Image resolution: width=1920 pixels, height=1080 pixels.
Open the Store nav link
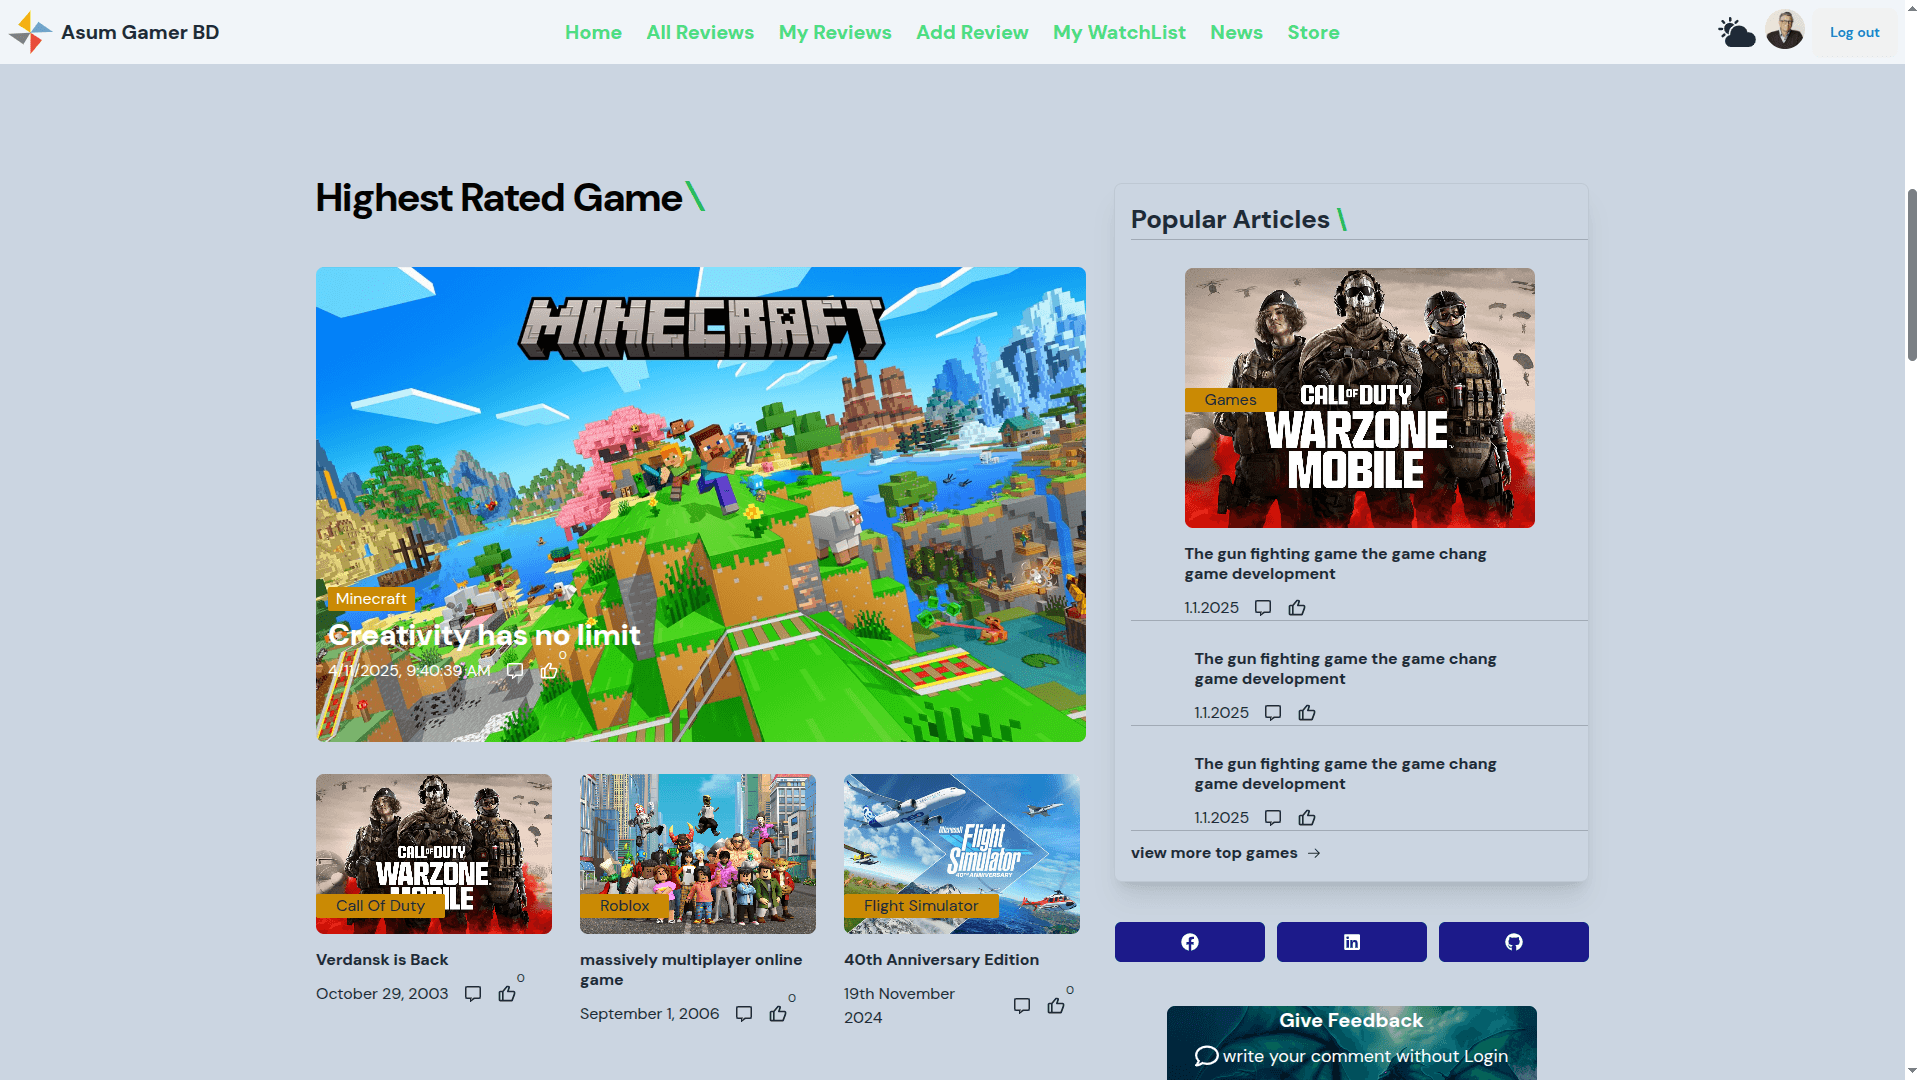(x=1313, y=32)
